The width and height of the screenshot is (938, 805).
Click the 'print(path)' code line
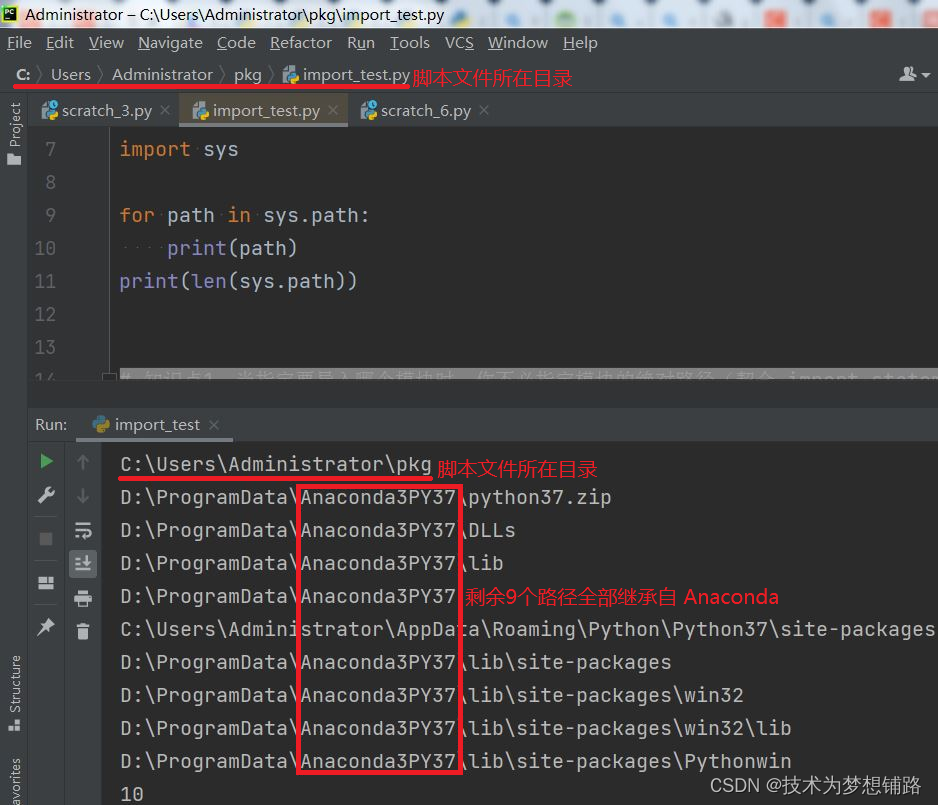pos(232,248)
